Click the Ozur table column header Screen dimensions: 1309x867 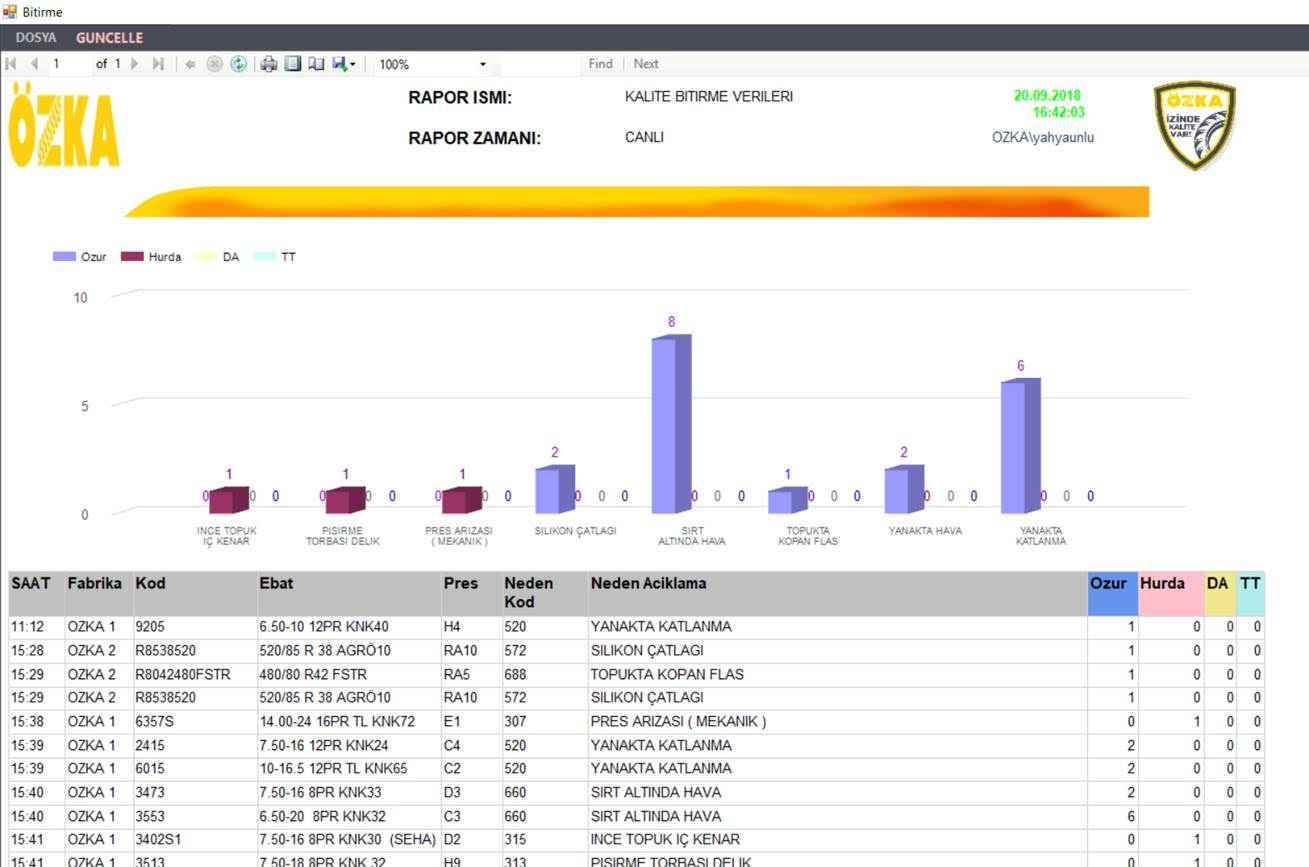point(1112,593)
